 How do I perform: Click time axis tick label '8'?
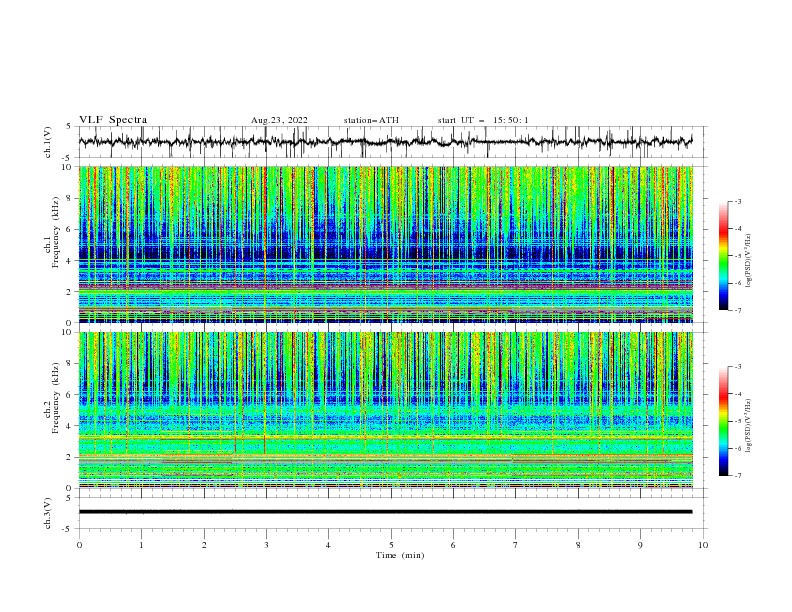click(578, 545)
